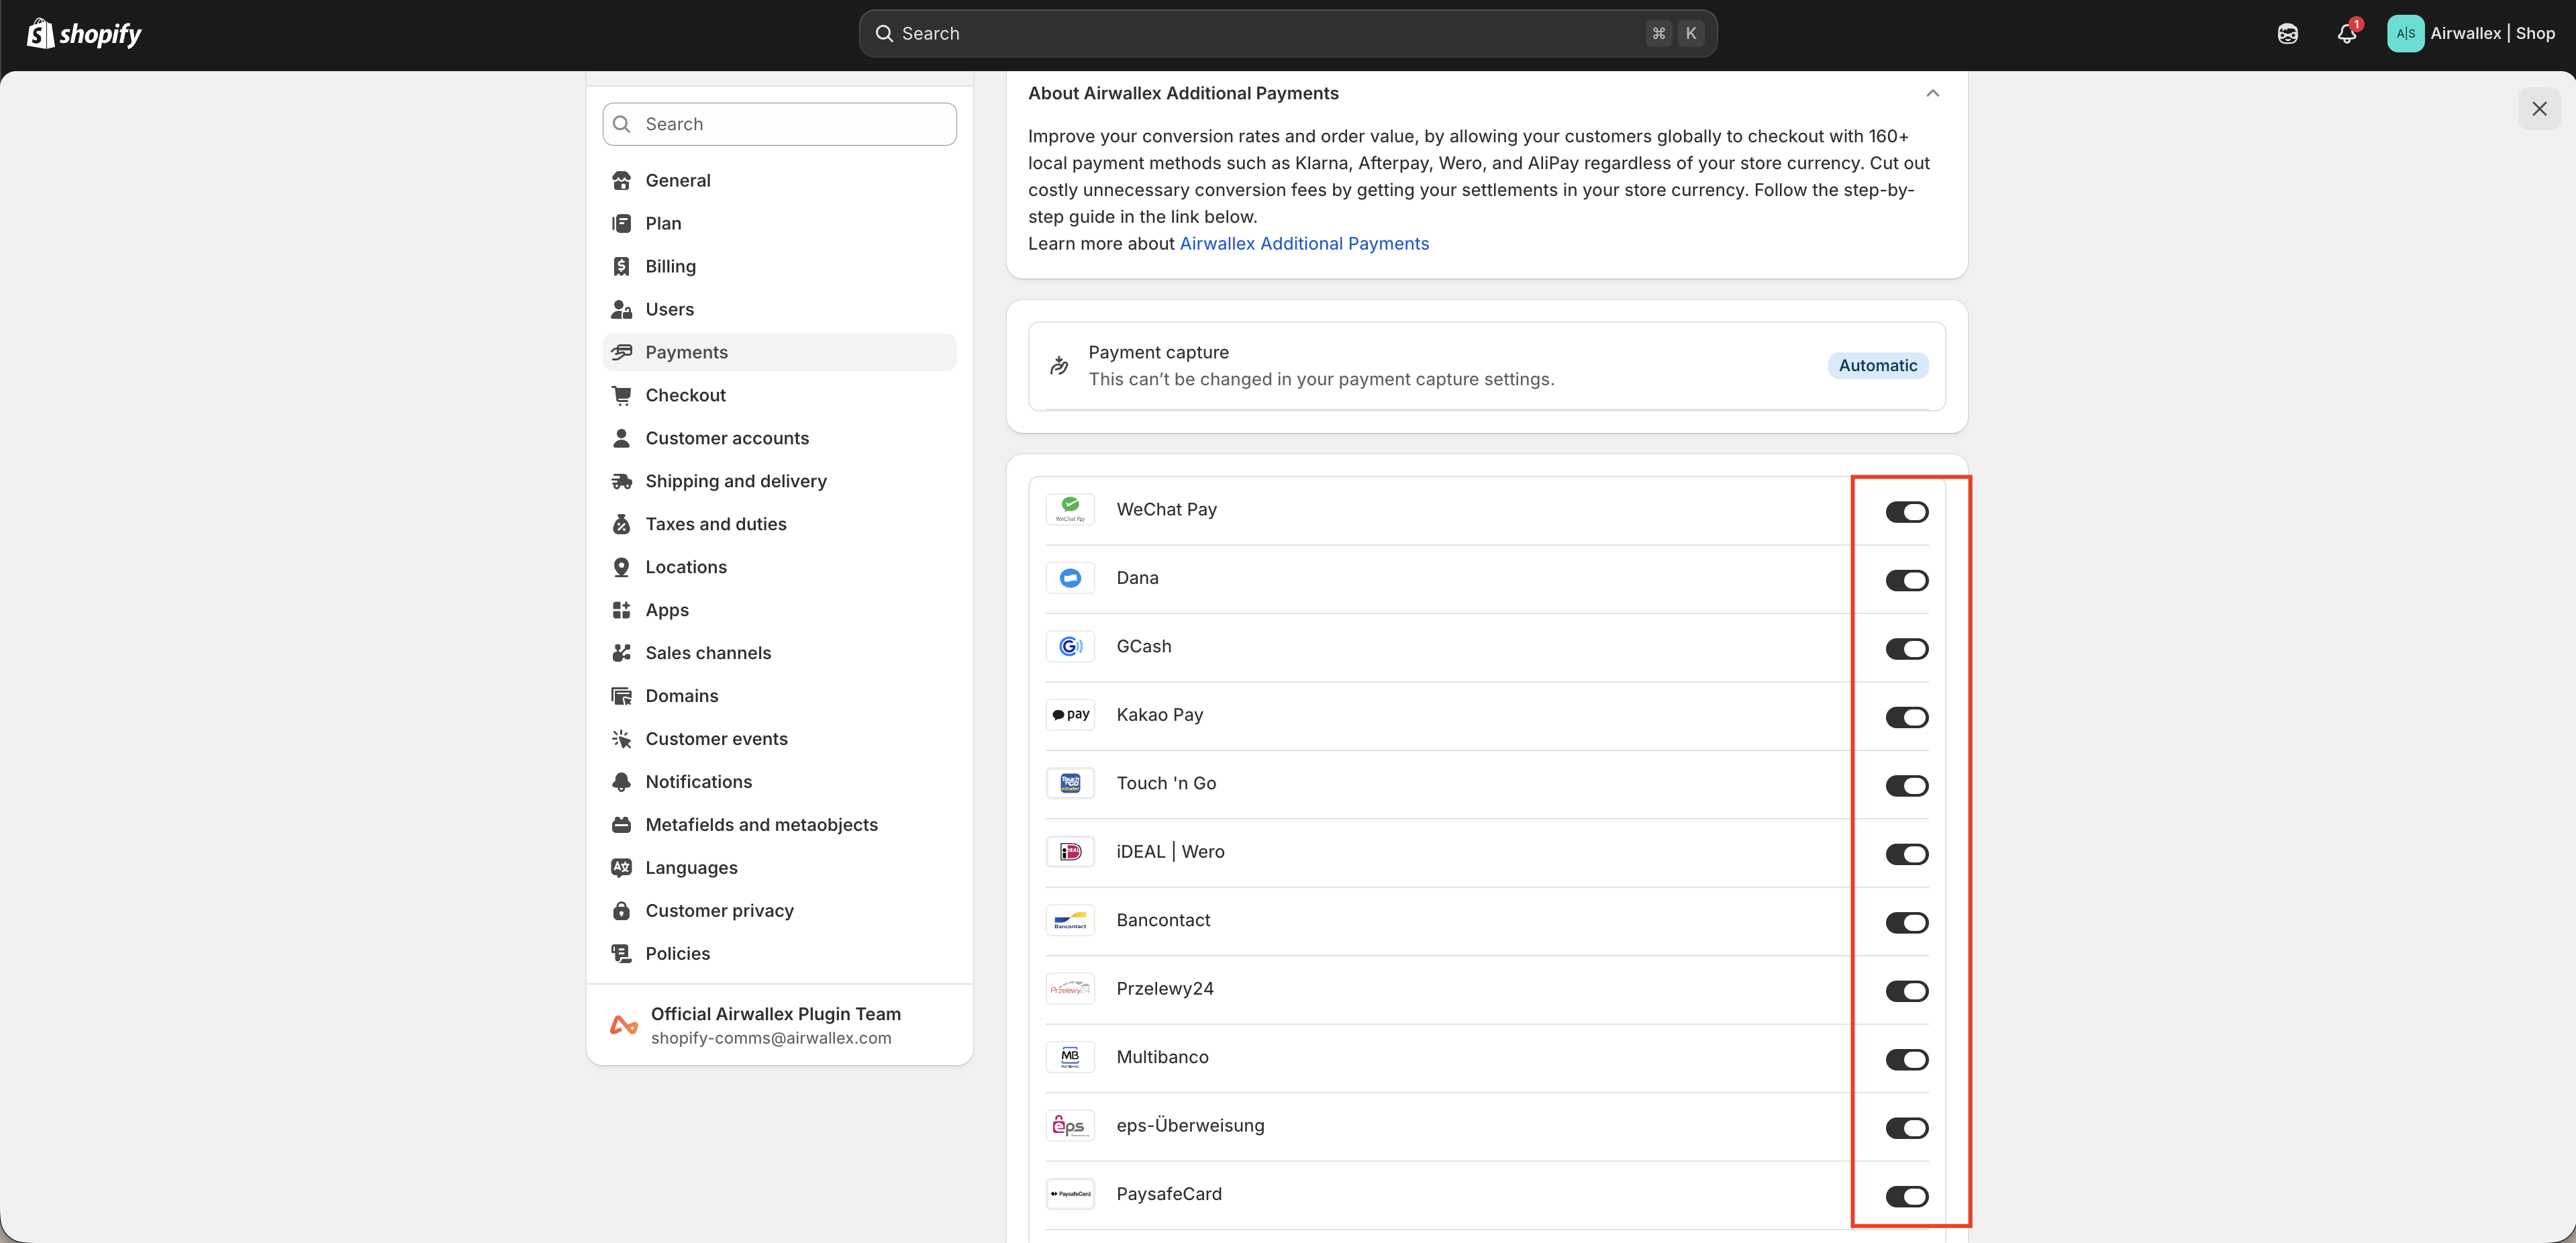Click the A|S store avatar
The height and width of the screenshot is (1243, 2576).
[2405, 34]
